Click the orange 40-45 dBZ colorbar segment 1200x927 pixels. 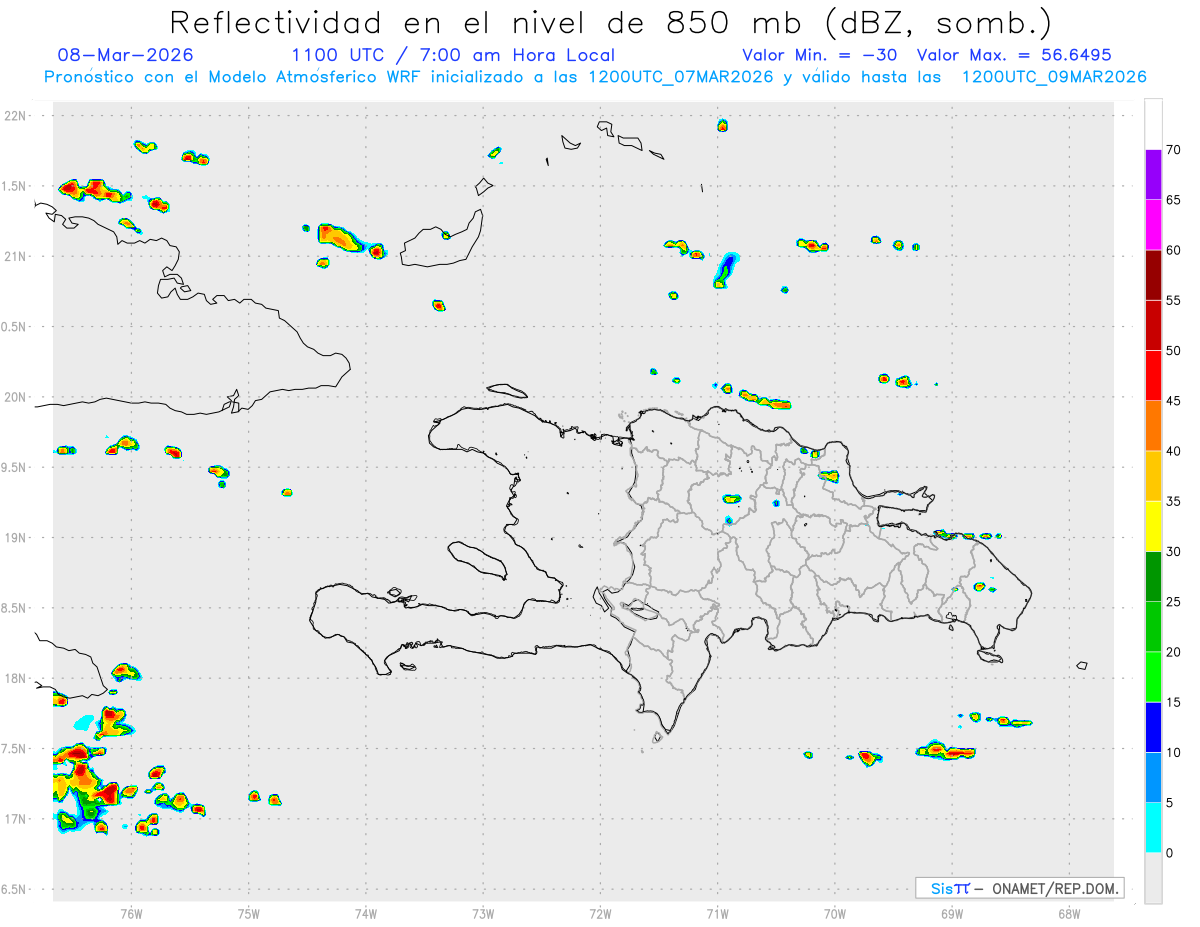point(1153,426)
